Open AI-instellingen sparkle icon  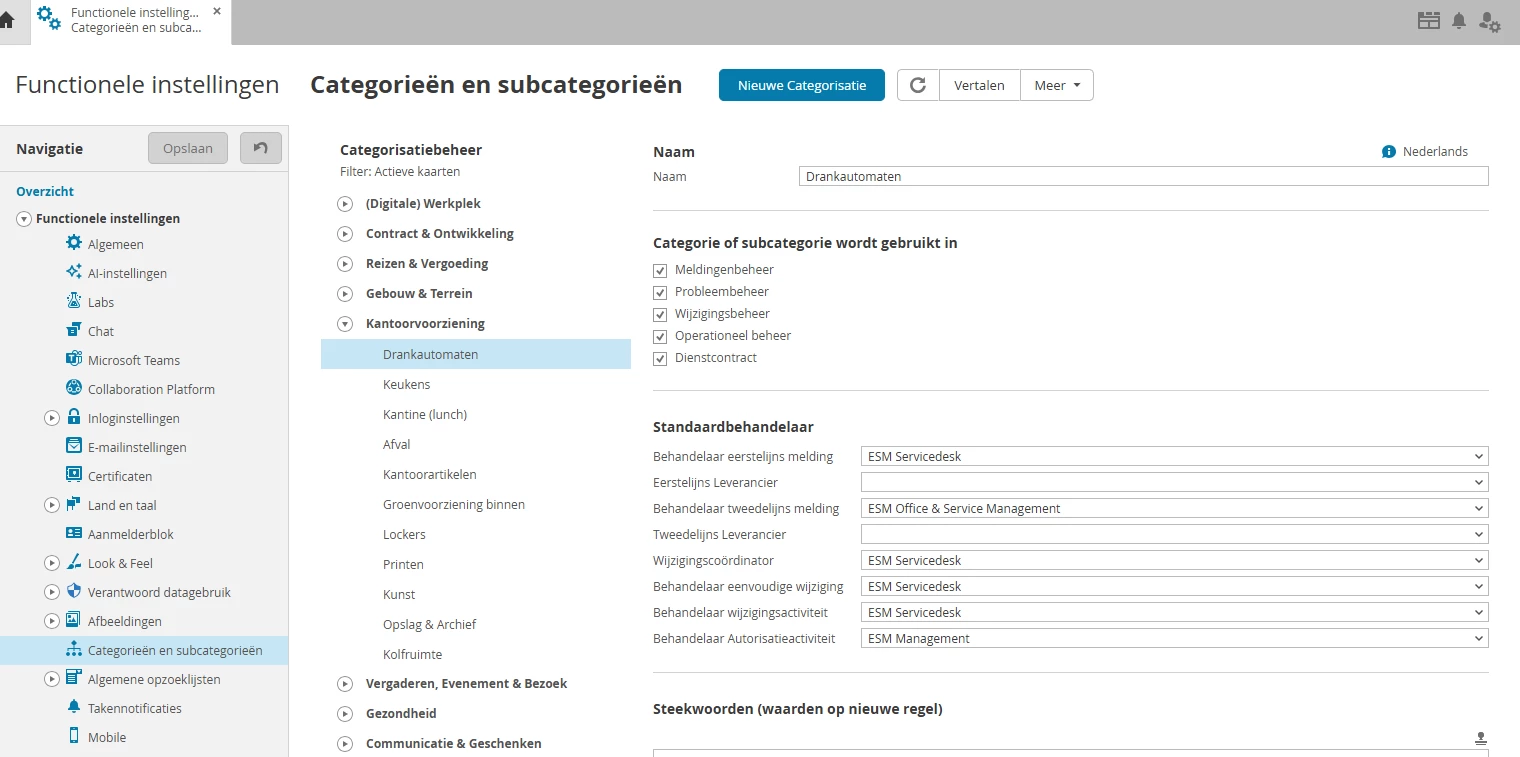[x=74, y=272]
